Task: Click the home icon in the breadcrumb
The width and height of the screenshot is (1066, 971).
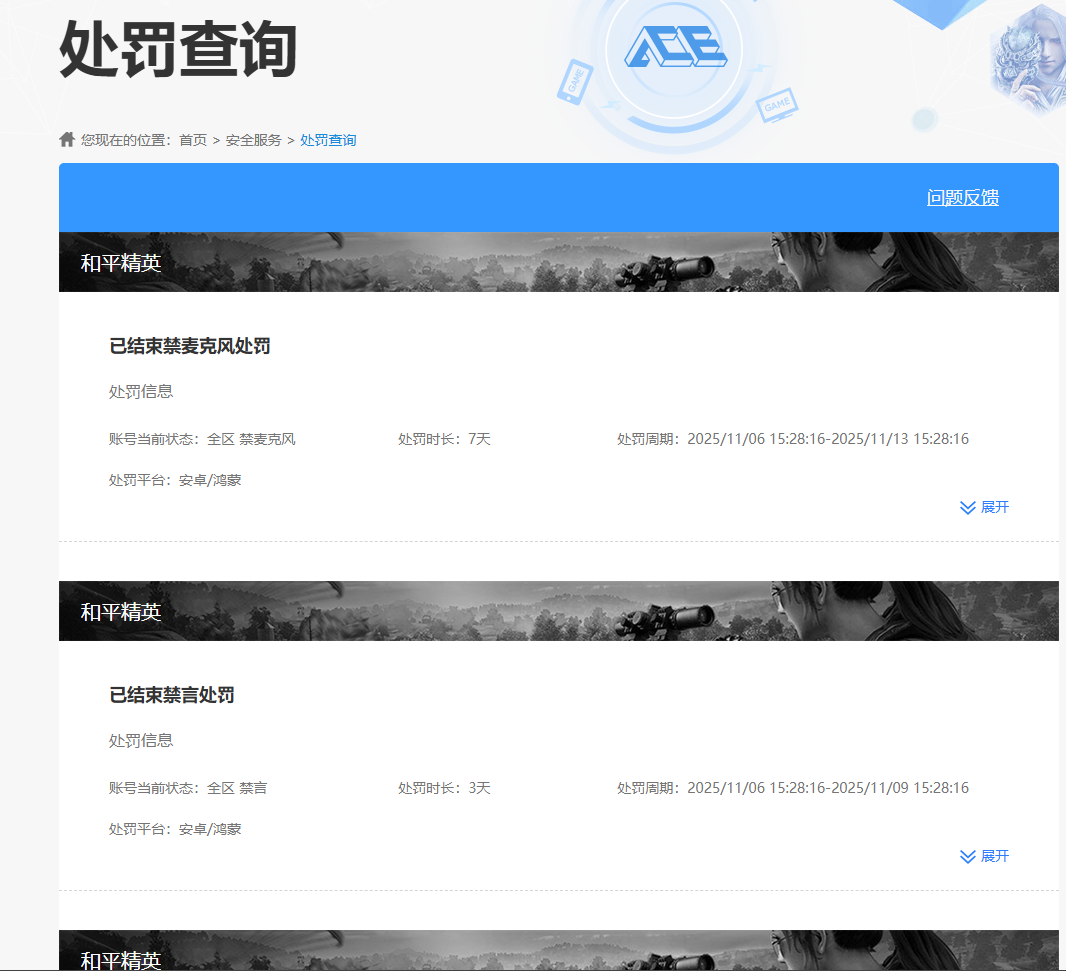Action: click(x=67, y=139)
